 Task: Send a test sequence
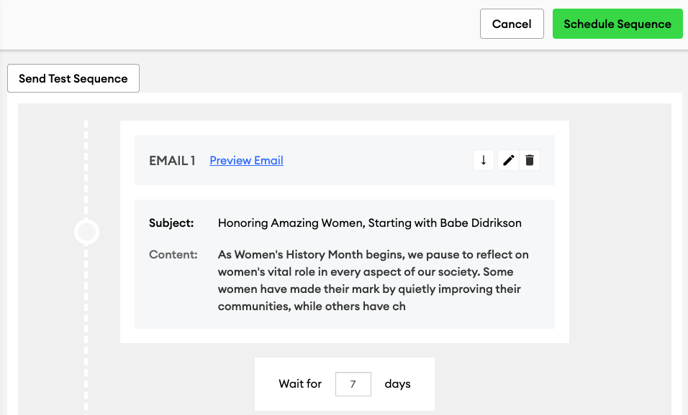point(73,79)
